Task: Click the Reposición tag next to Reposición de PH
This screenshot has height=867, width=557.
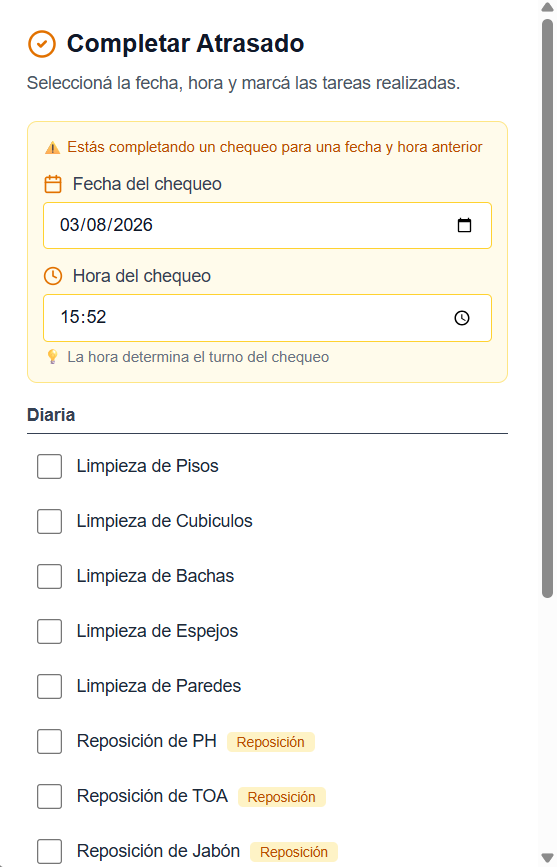Action: click(x=270, y=742)
